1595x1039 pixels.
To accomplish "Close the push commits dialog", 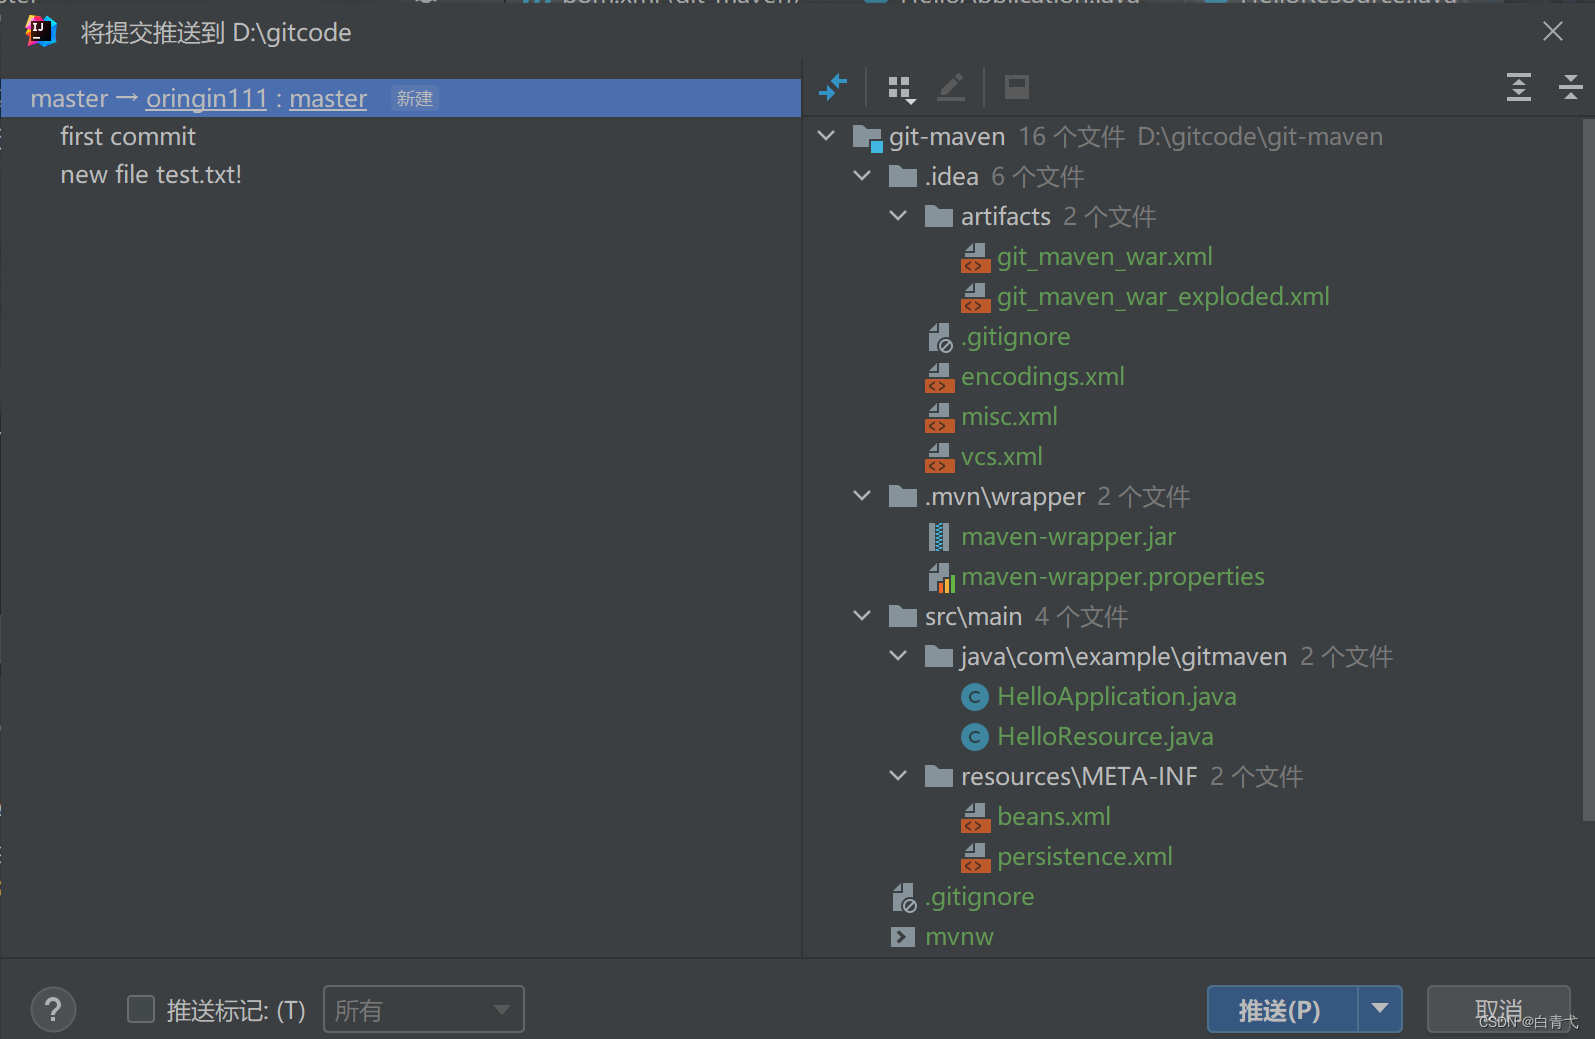I will 1553,32.
